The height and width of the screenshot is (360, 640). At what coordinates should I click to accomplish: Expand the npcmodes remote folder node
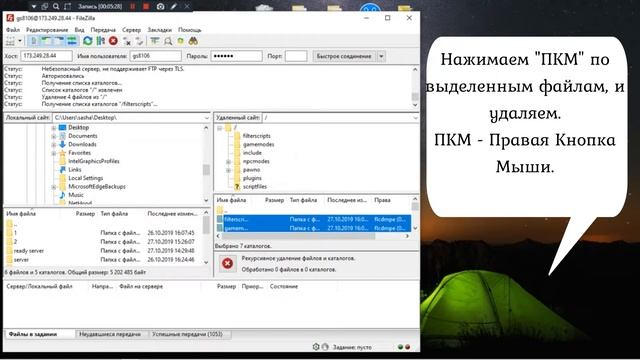[229, 162]
